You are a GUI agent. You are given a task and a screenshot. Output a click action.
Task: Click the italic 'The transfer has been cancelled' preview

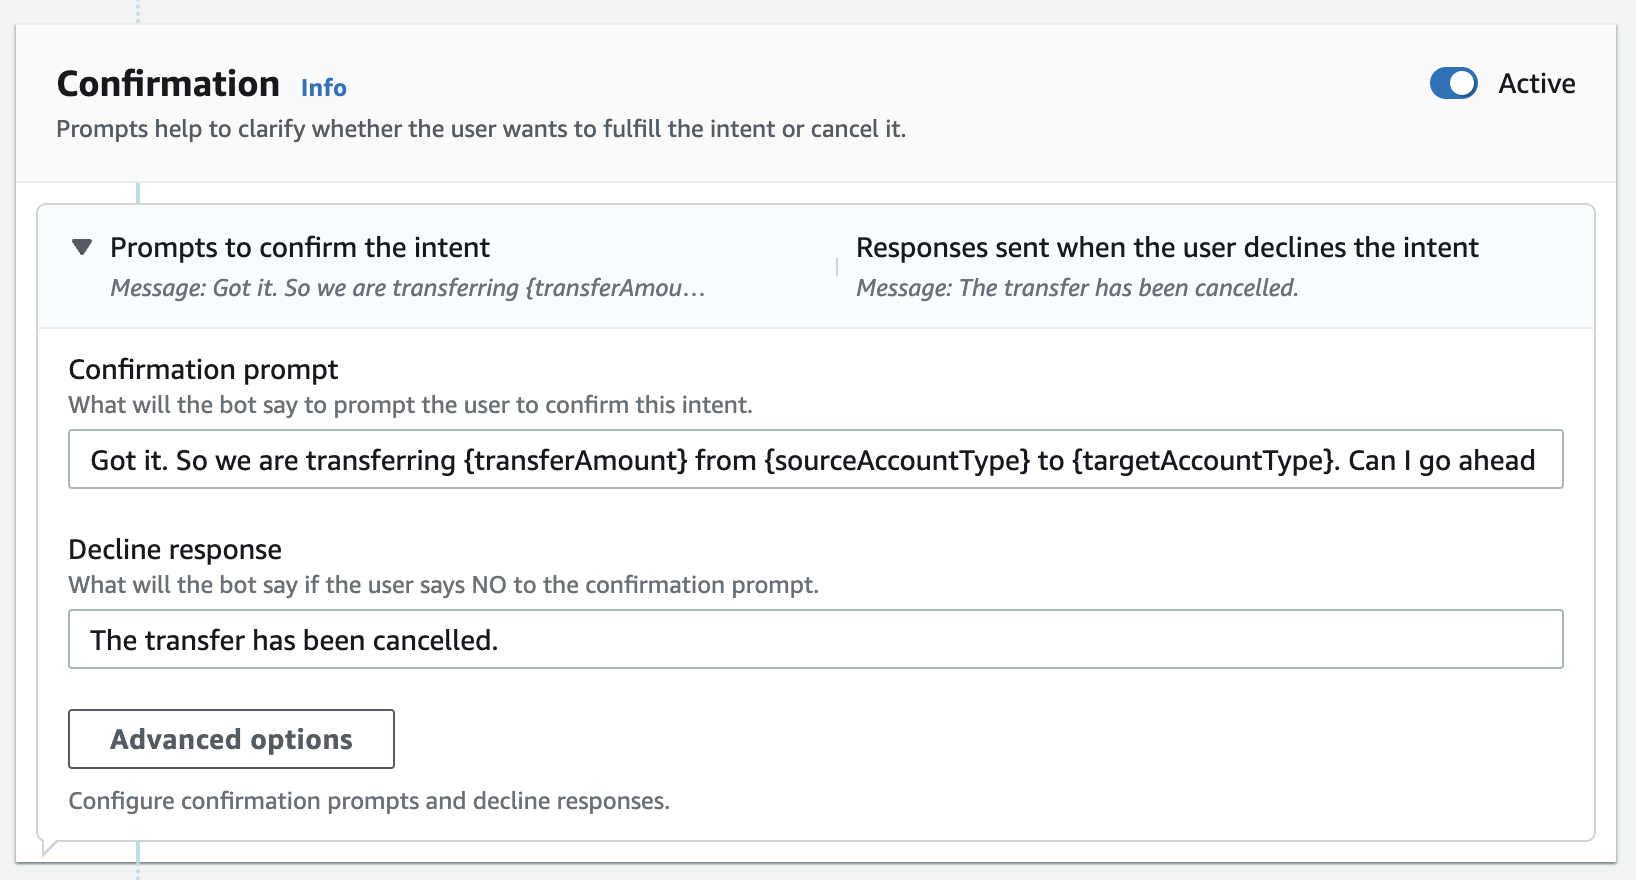pos(1077,288)
